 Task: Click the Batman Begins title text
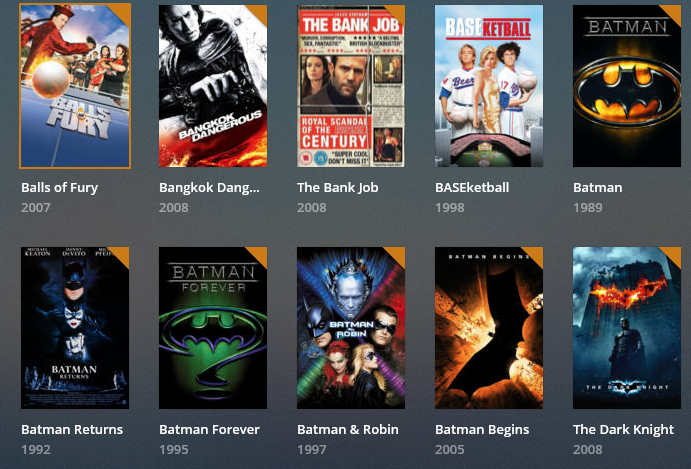tap(482, 430)
